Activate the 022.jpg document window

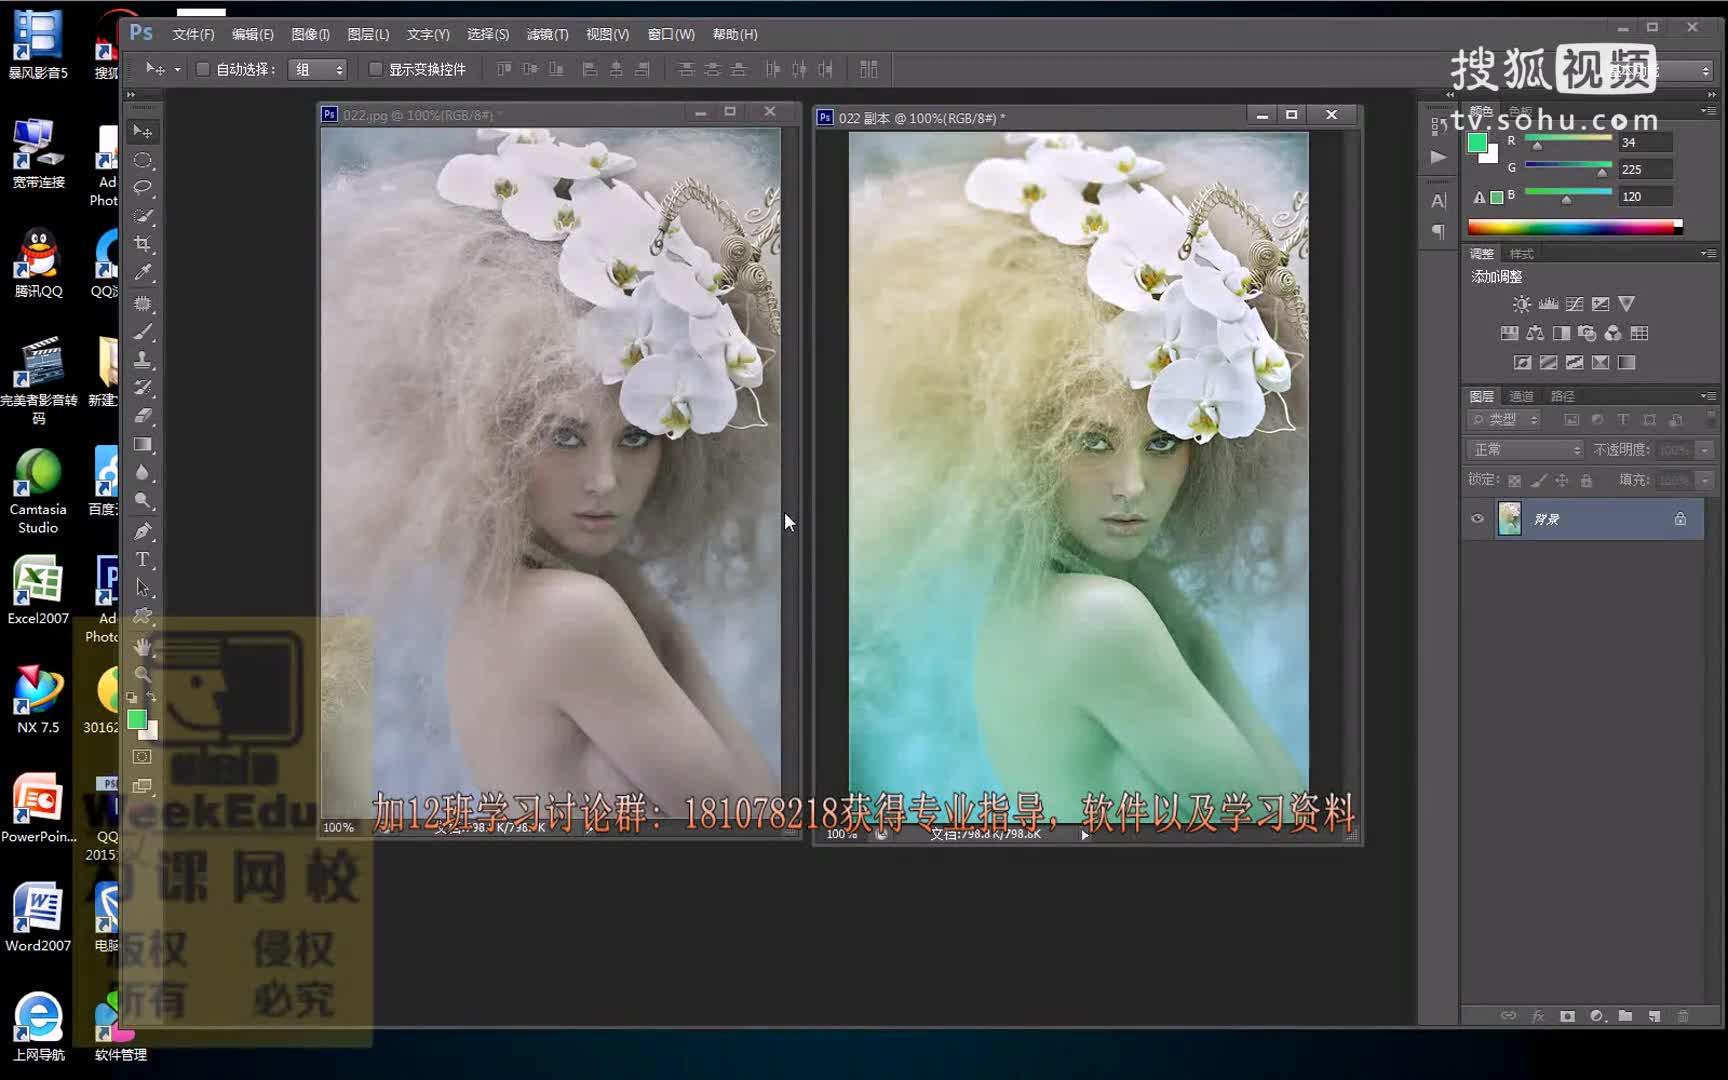tap(430, 113)
